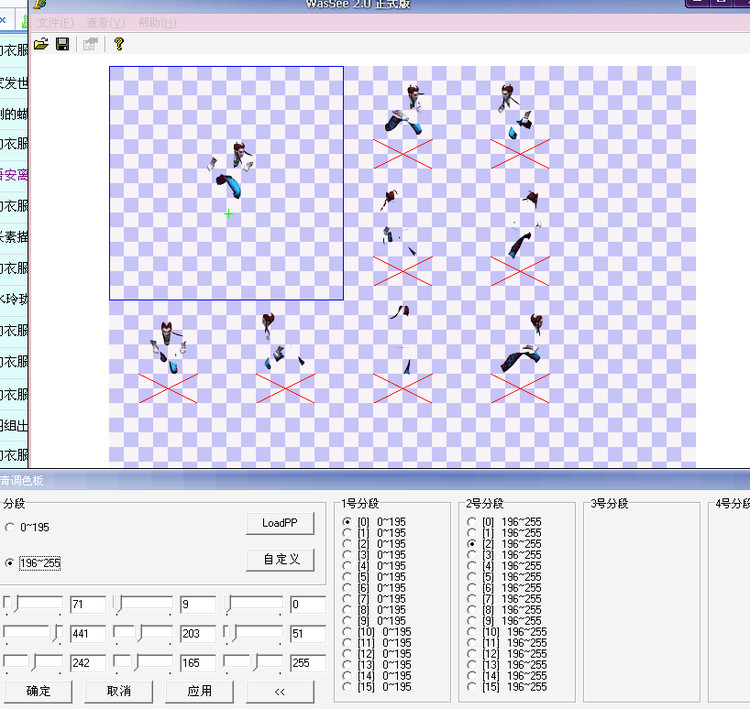The height and width of the screenshot is (709, 750).
Task: Click the input field showing 255
Action: [308, 663]
